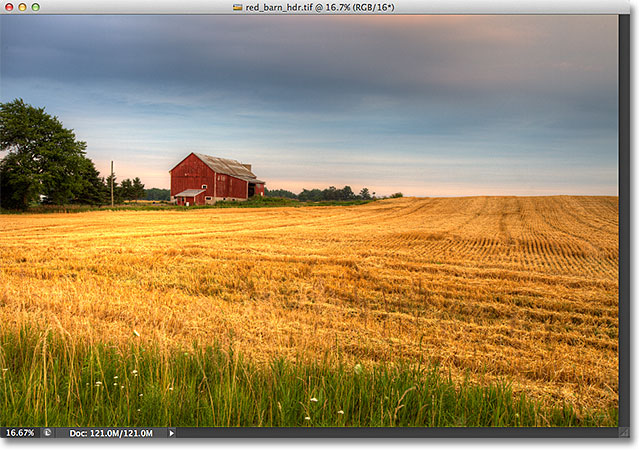Close the red_barn_hdr.tif document window
This screenshot has height=450, width=639.
pos(9,7)
